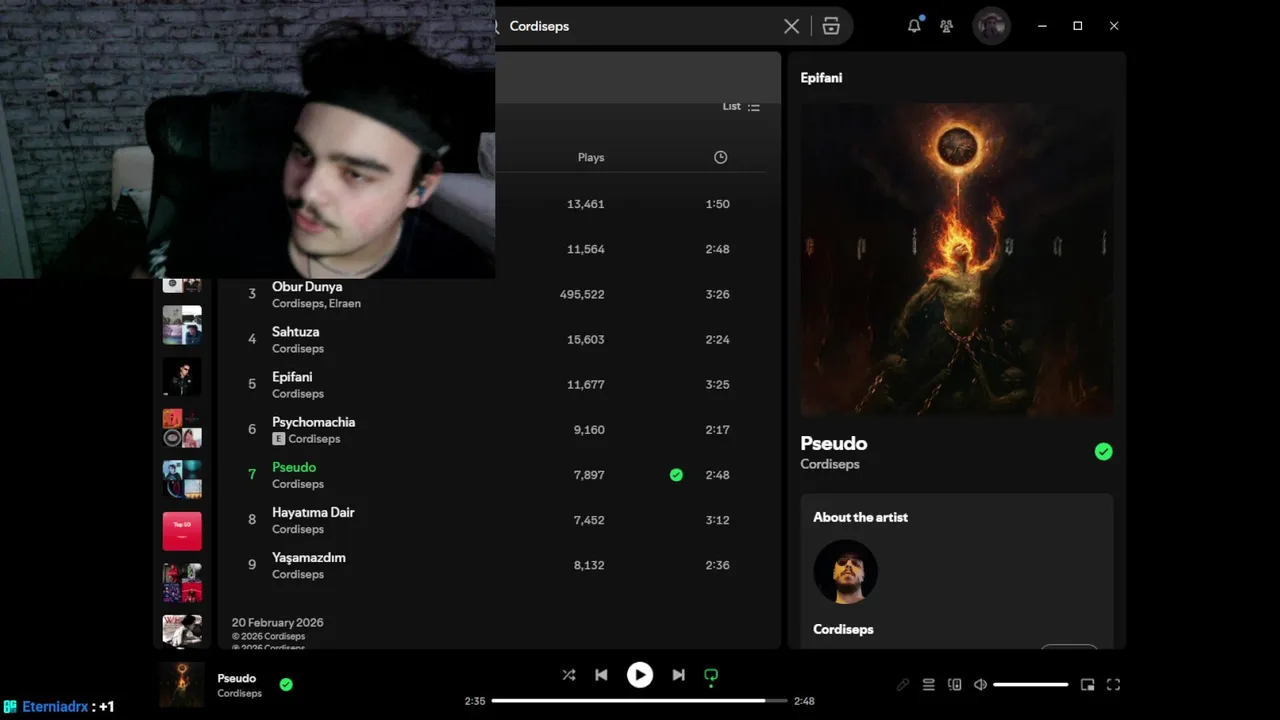Toggle the saved checkmark in the Pseudo track row
This screenshot has width=1280, height=720.
click(676, 475)
